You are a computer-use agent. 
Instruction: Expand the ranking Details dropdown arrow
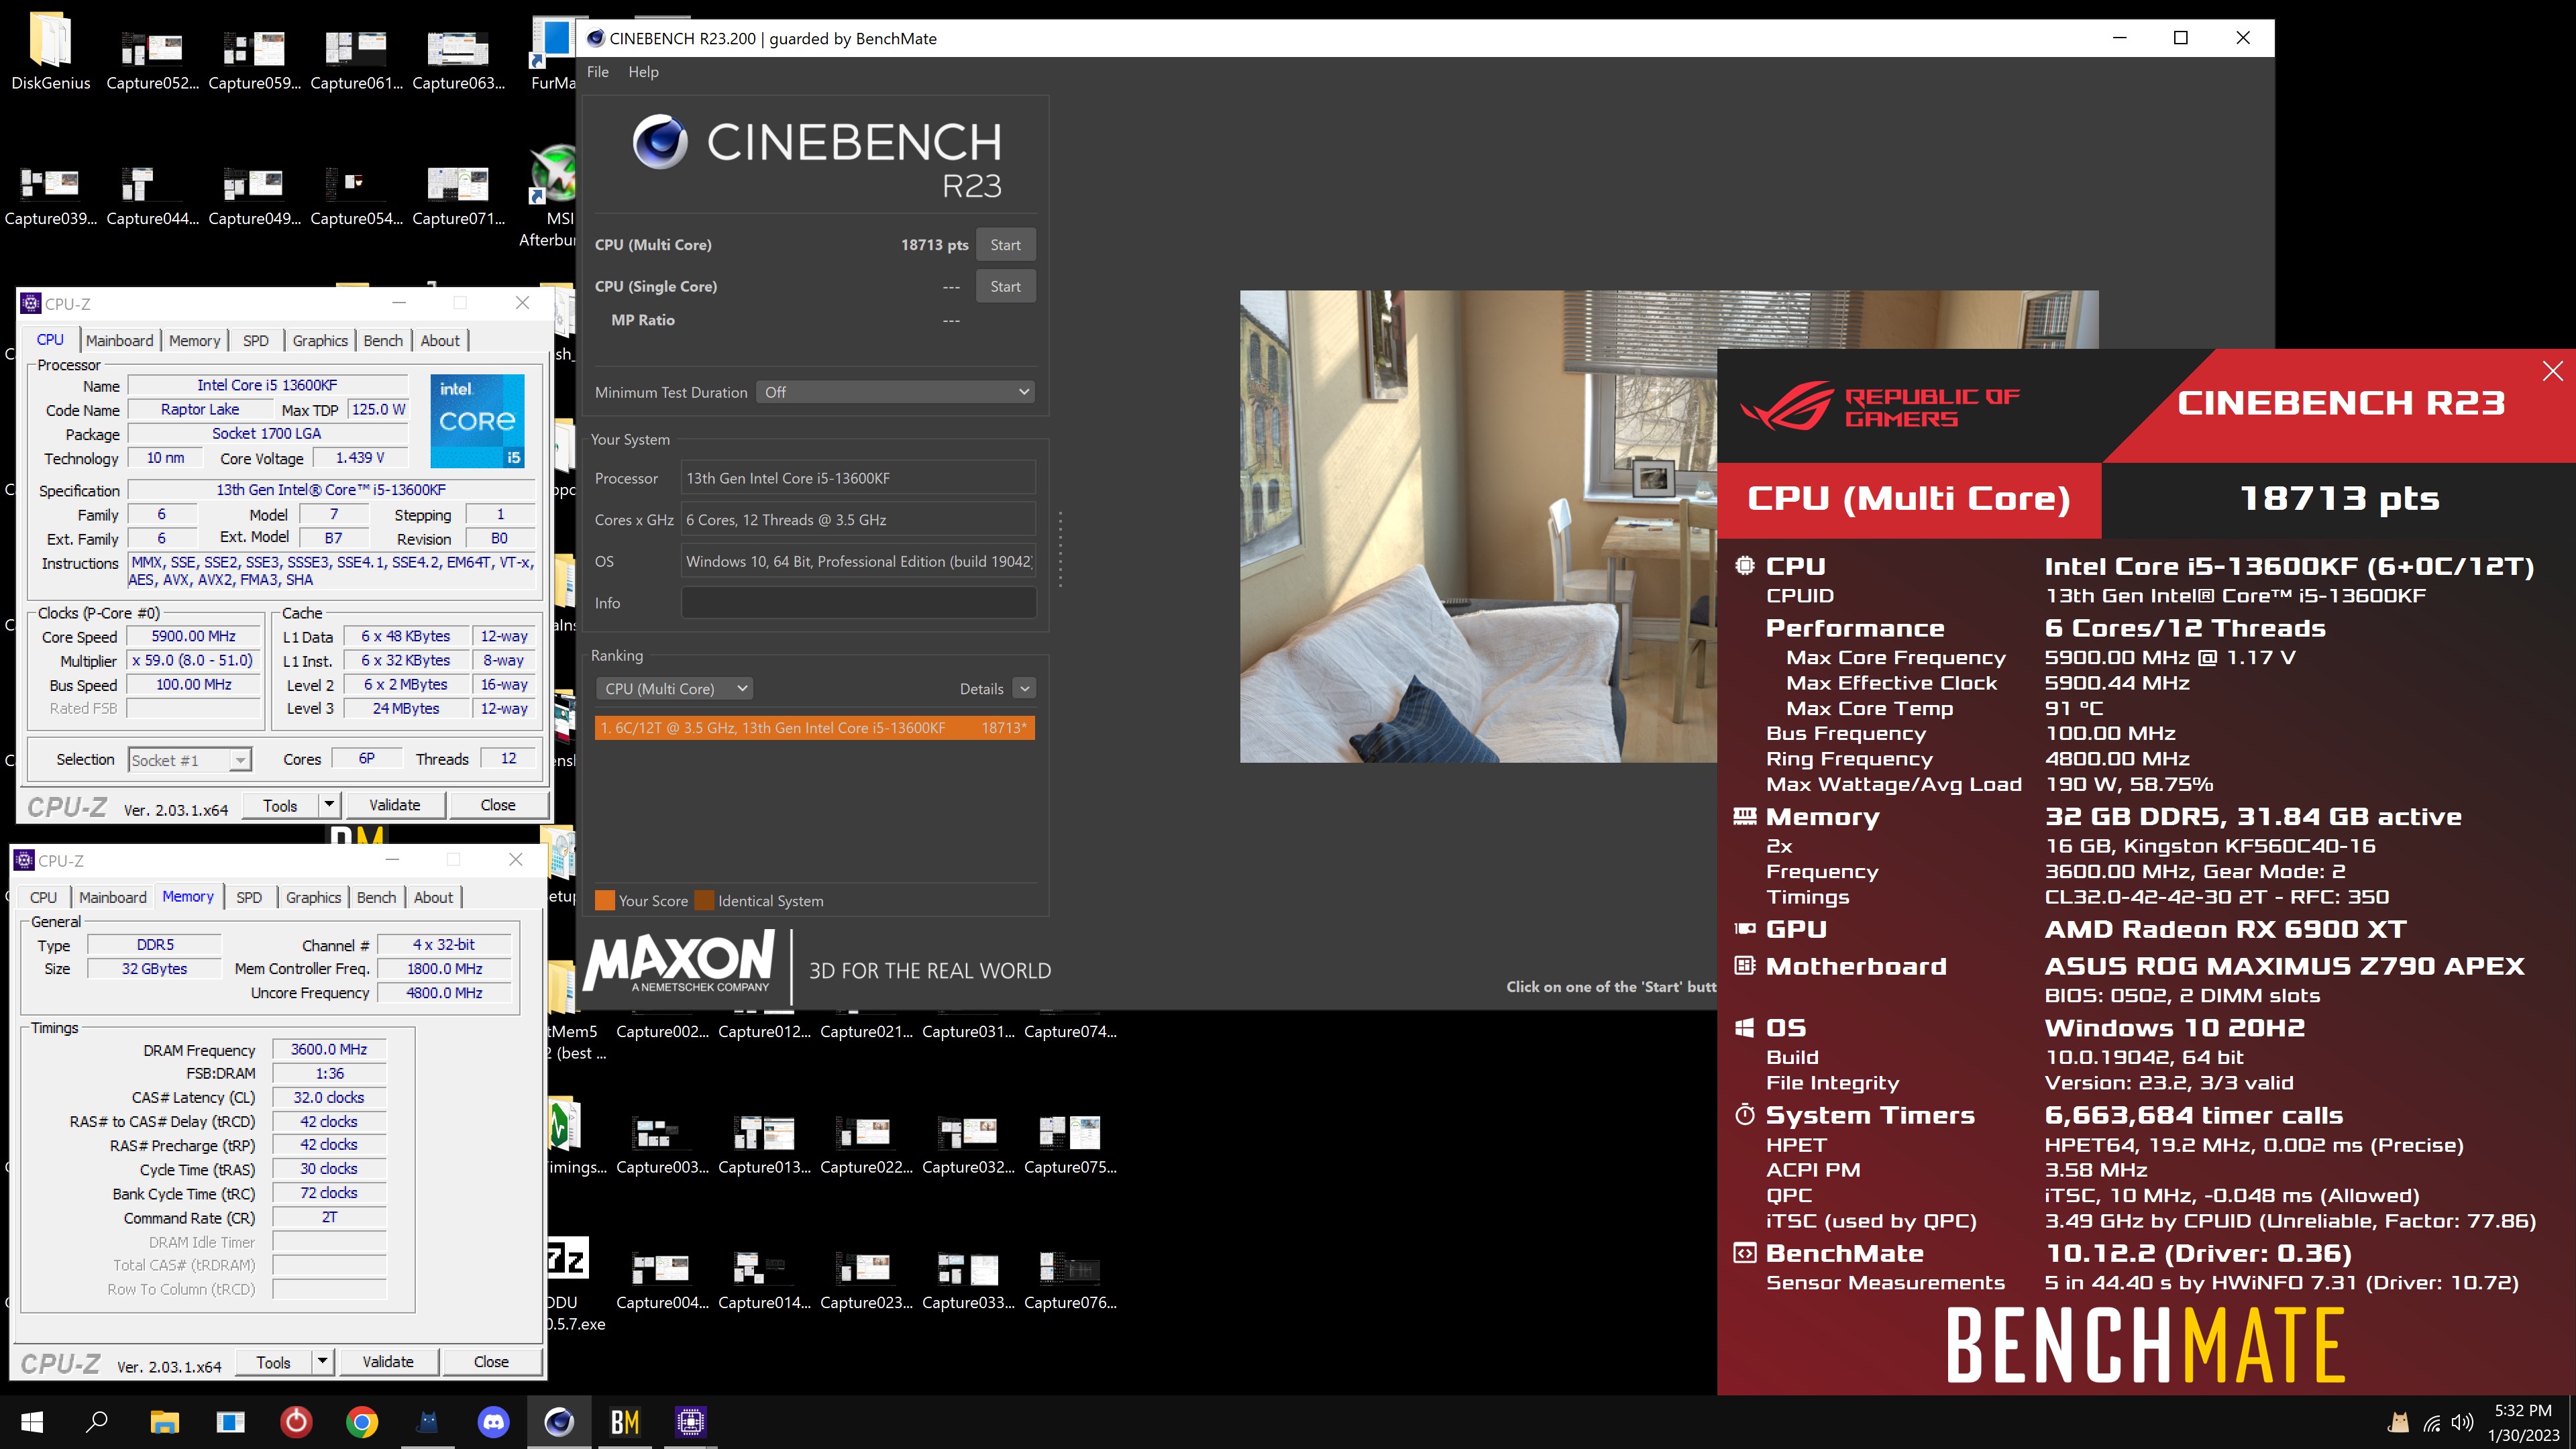tap(1024, 688)
